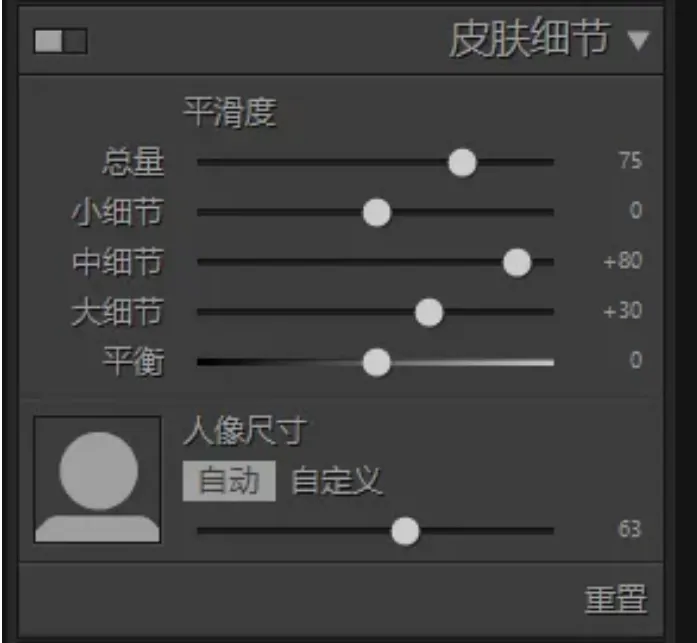Image resolution: width=697 pixels, height=643 pixels.
Task: Click the 平滑度 section label
Action: (230, 112)
